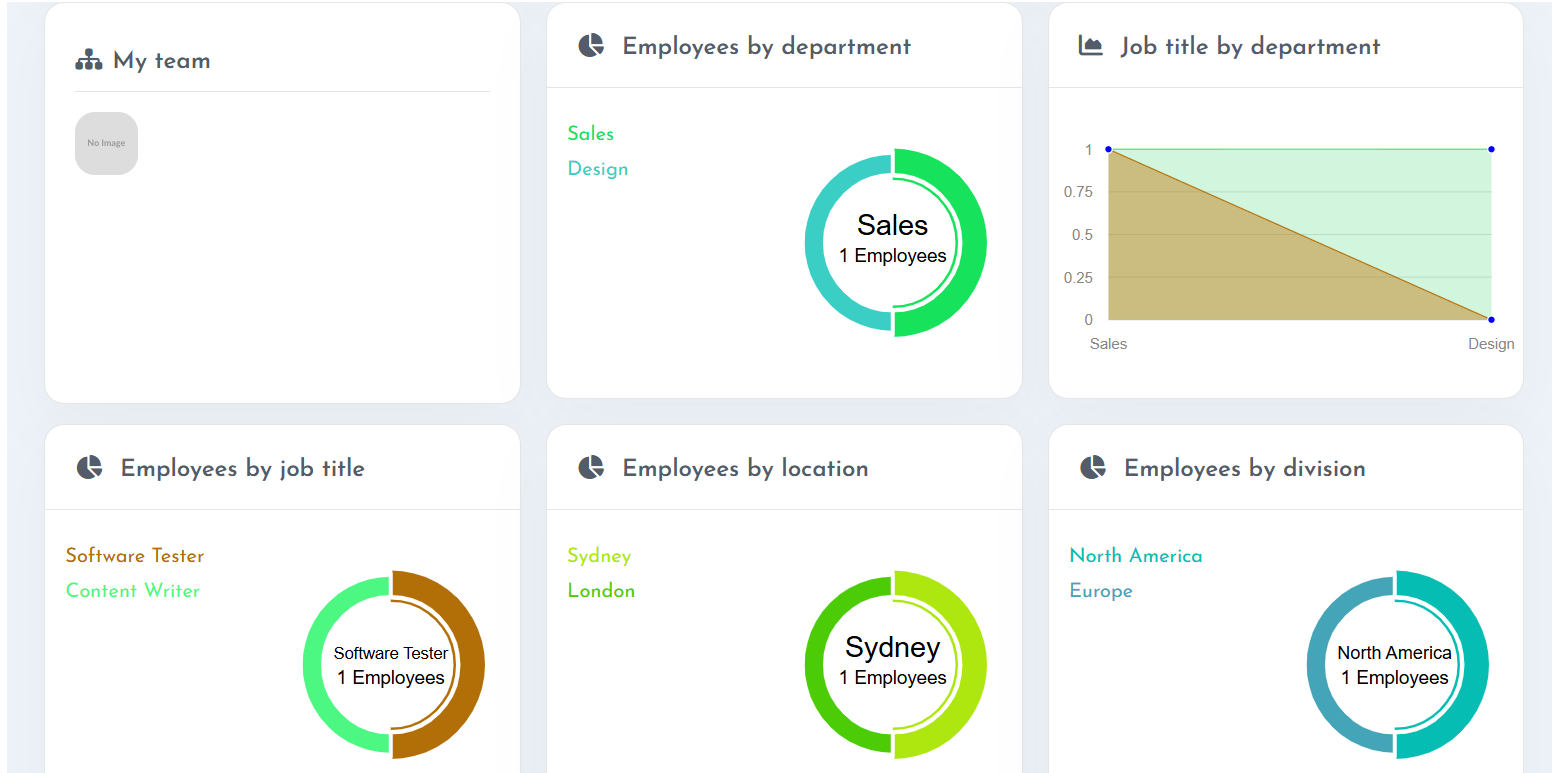
Task: Toggle the Sales legend in department chart
Action: point(591,134)
